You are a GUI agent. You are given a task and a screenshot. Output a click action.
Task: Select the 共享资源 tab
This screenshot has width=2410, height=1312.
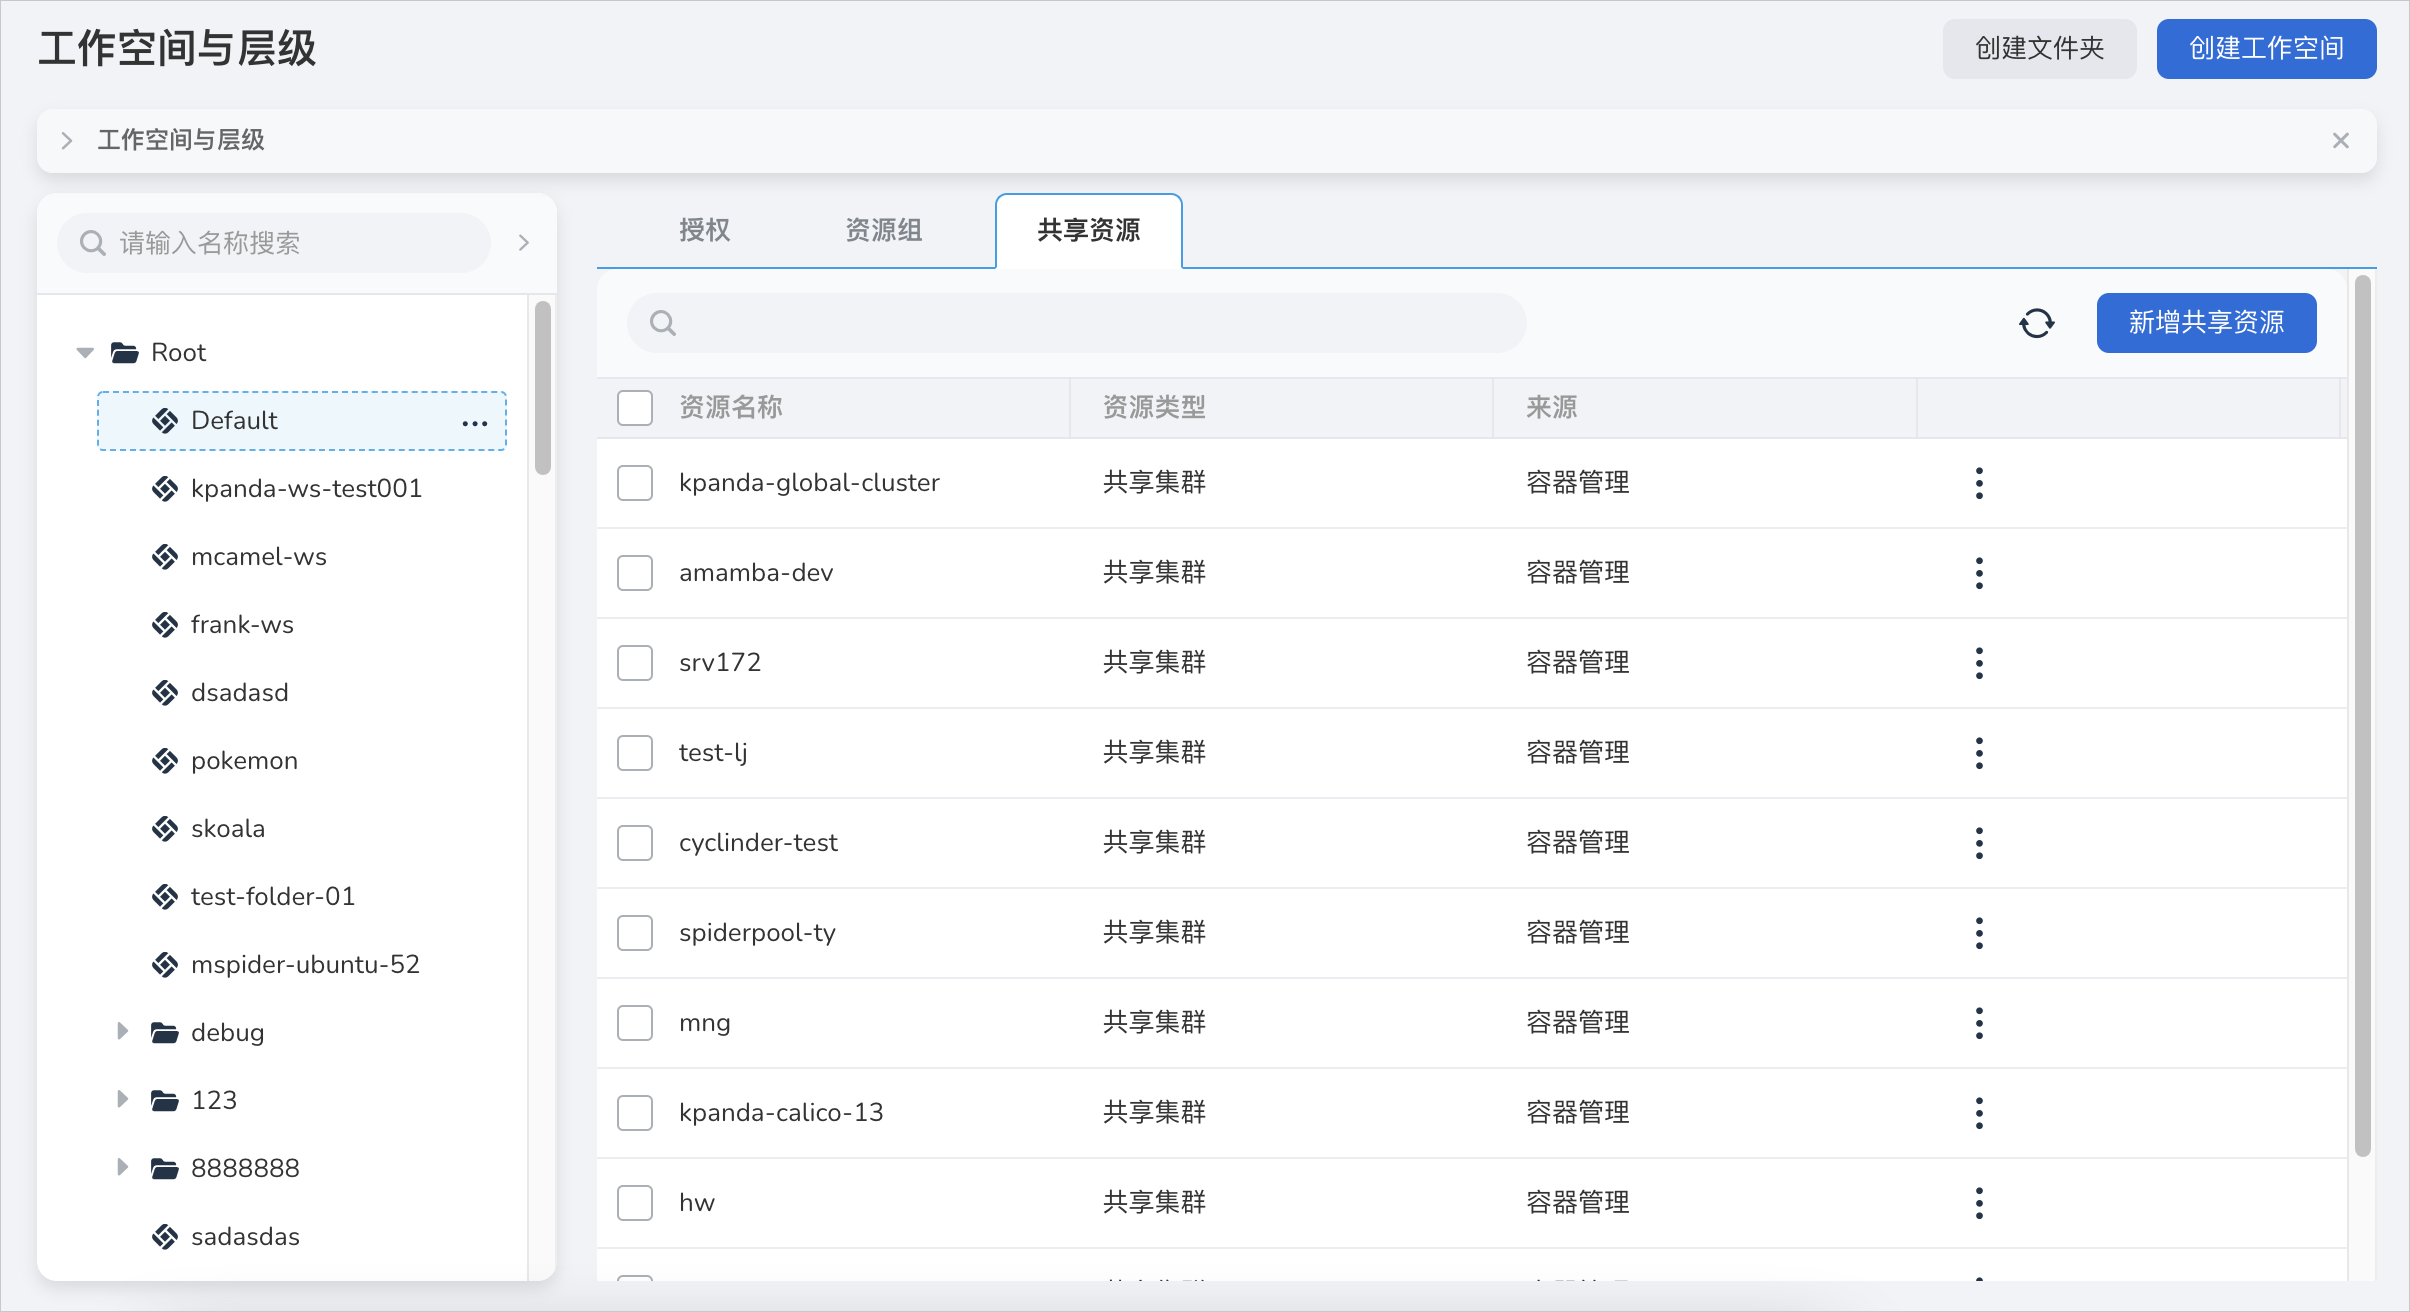tap(1089, 231)
